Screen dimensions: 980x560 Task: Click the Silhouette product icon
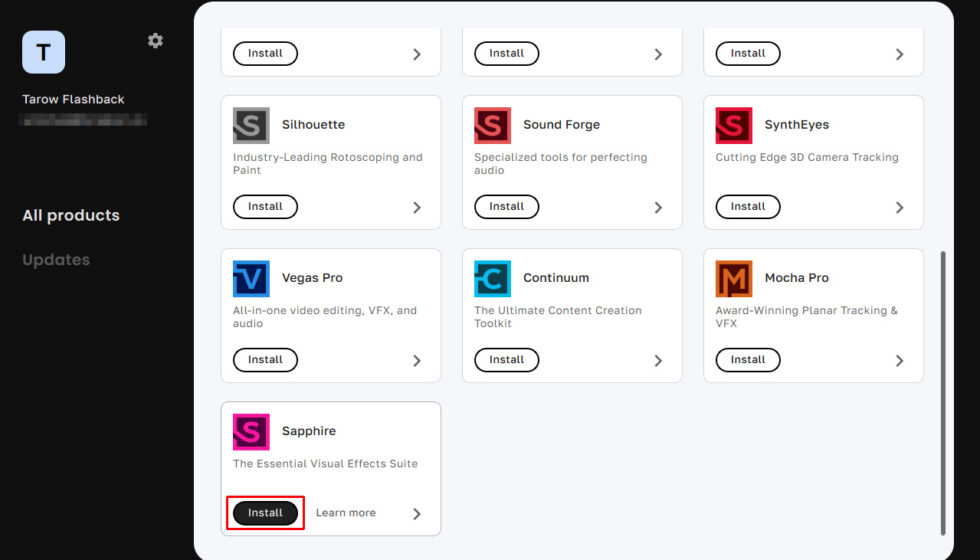pos(251,126)
